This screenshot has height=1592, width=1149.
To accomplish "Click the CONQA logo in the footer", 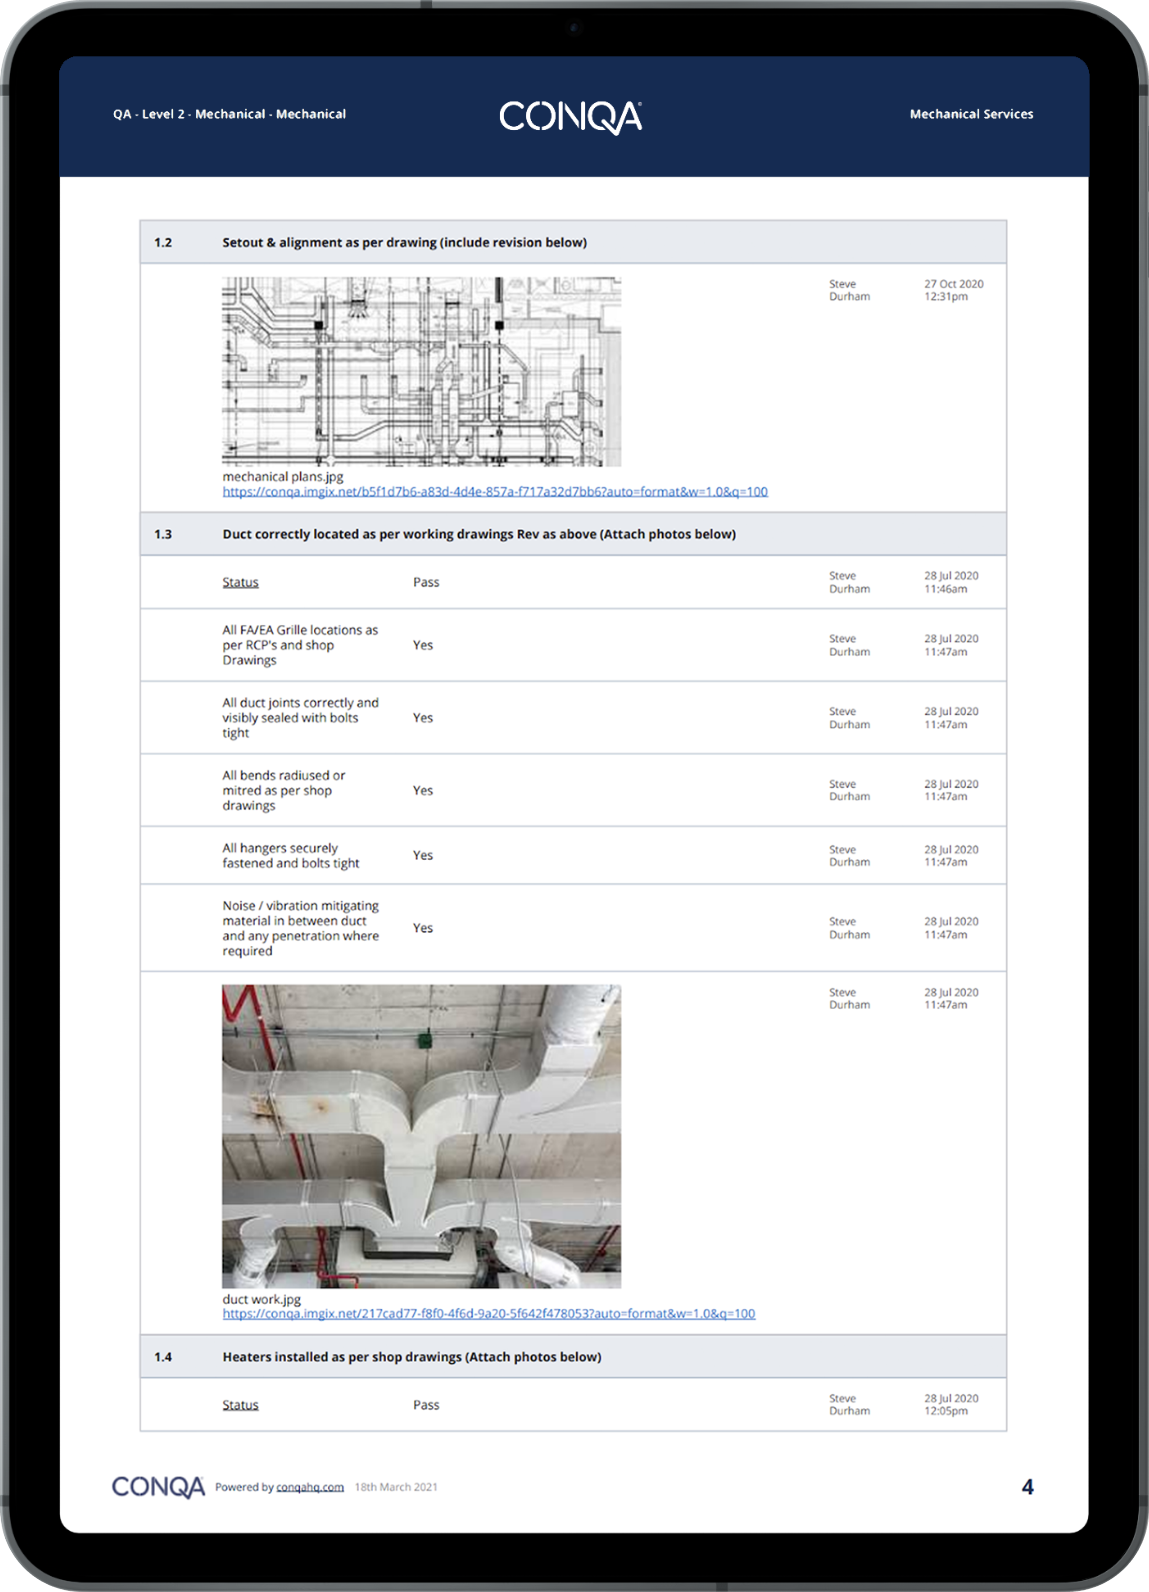I will tap(158, 1487).
